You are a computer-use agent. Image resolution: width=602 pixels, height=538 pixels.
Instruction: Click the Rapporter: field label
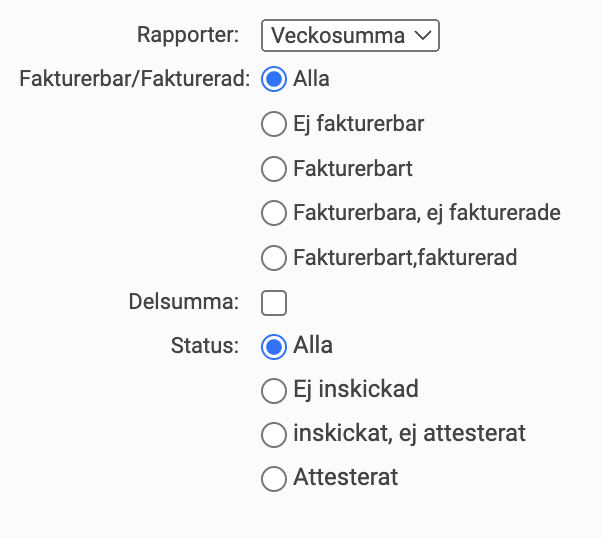pyautogui.click(x=188, y=36)
